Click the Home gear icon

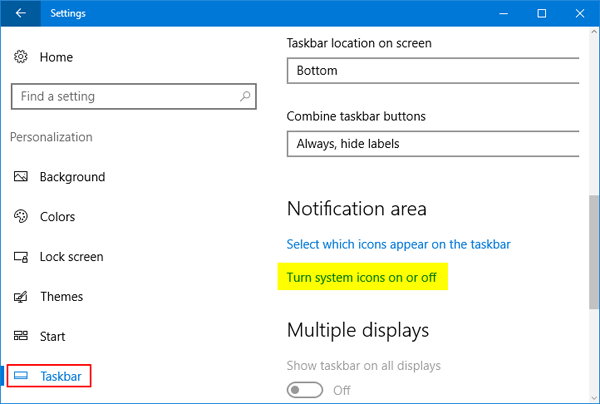pos(21,58)
